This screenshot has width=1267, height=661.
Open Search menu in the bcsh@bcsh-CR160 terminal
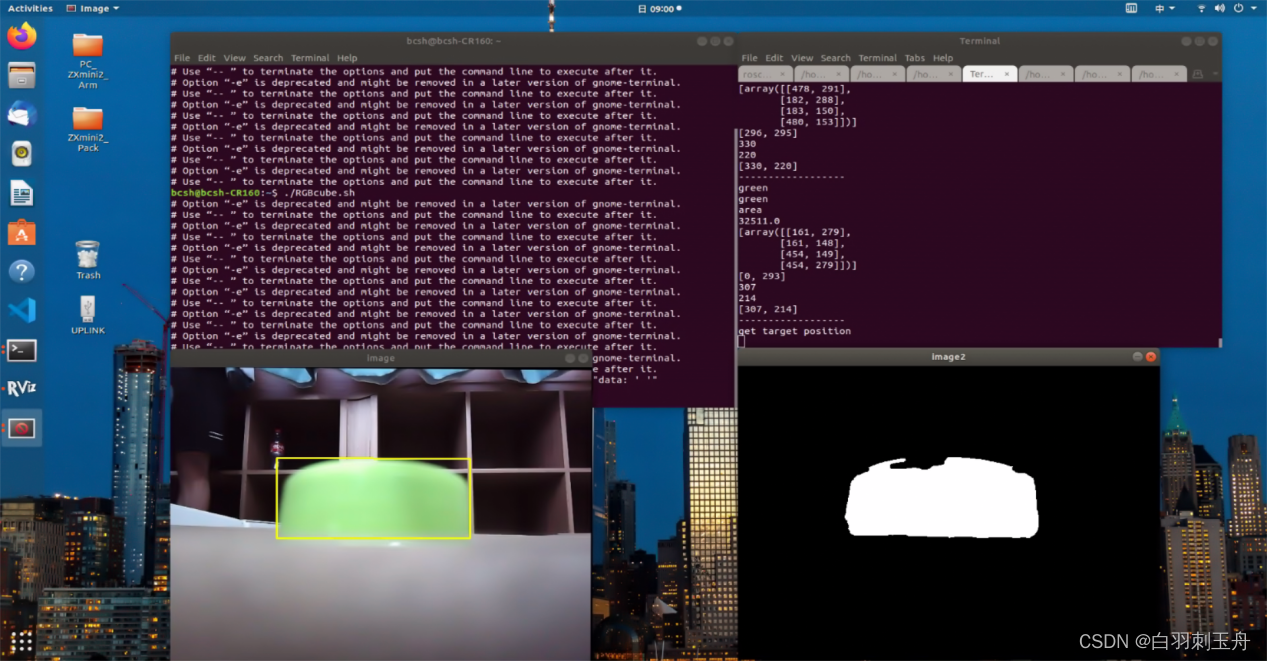click(x=268, y=58)
